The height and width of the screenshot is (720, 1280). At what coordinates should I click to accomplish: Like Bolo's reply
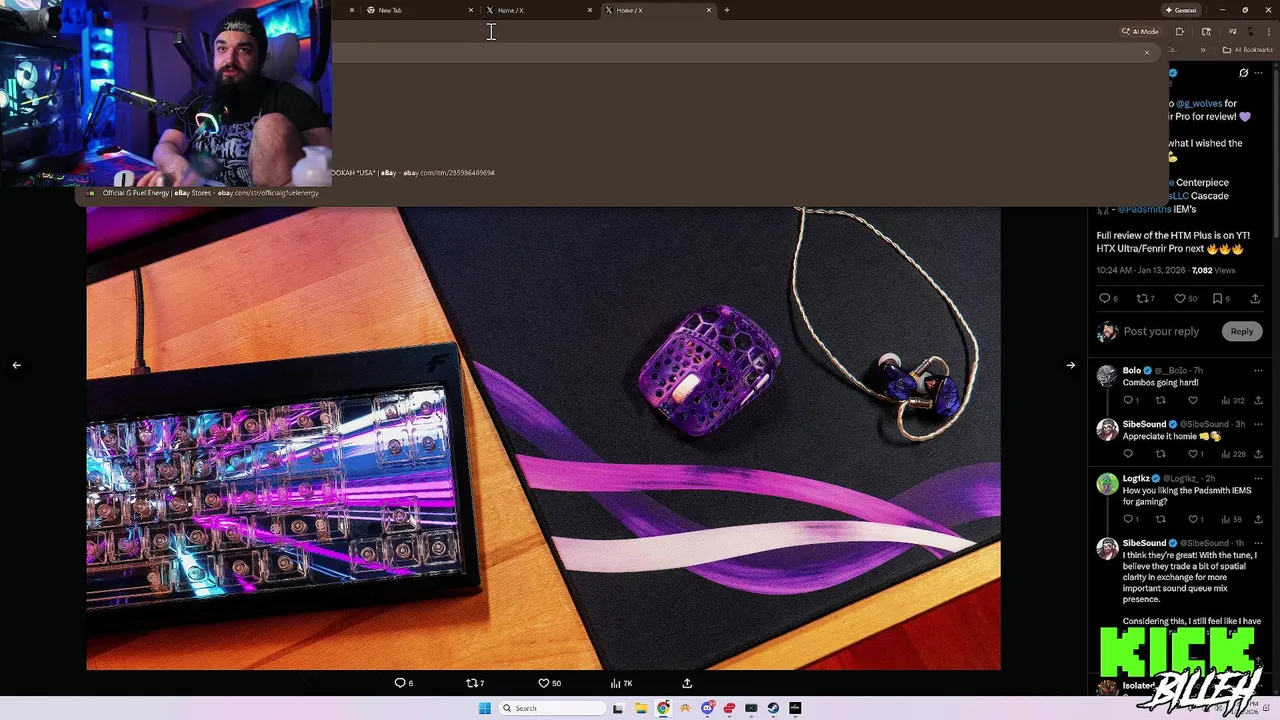point(1193,400)
